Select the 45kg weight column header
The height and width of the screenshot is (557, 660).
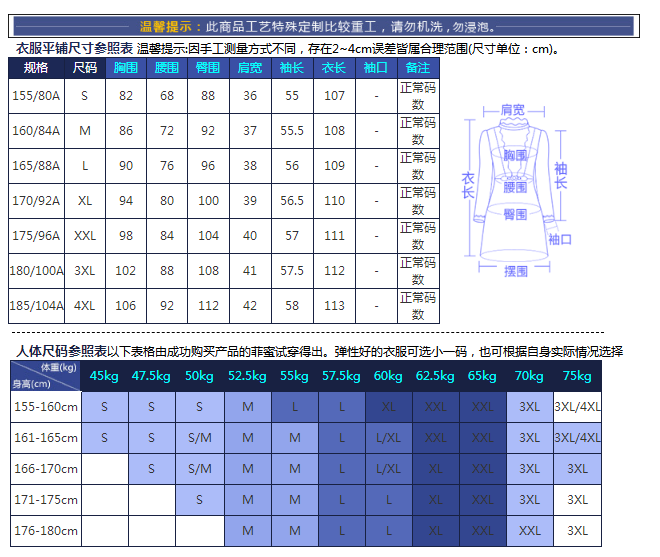coord(105,376)
